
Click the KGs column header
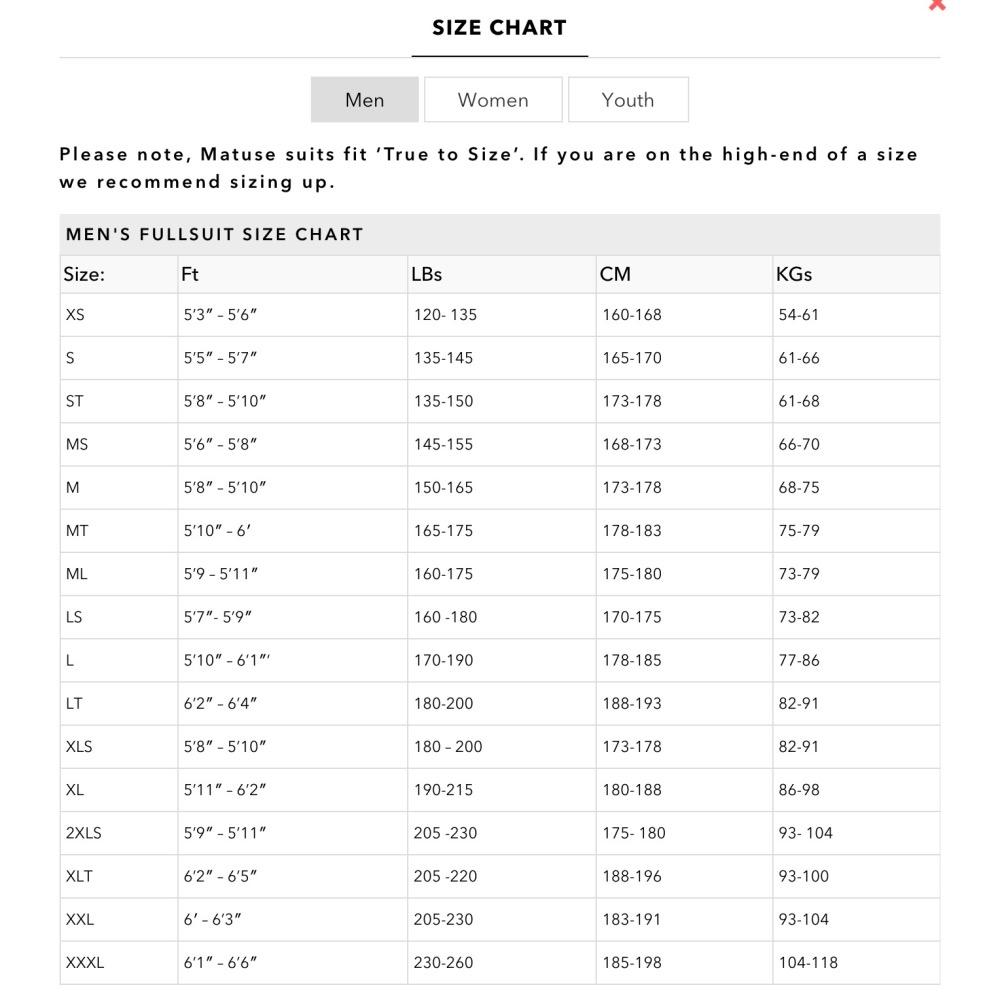click(x=794, y=274)
